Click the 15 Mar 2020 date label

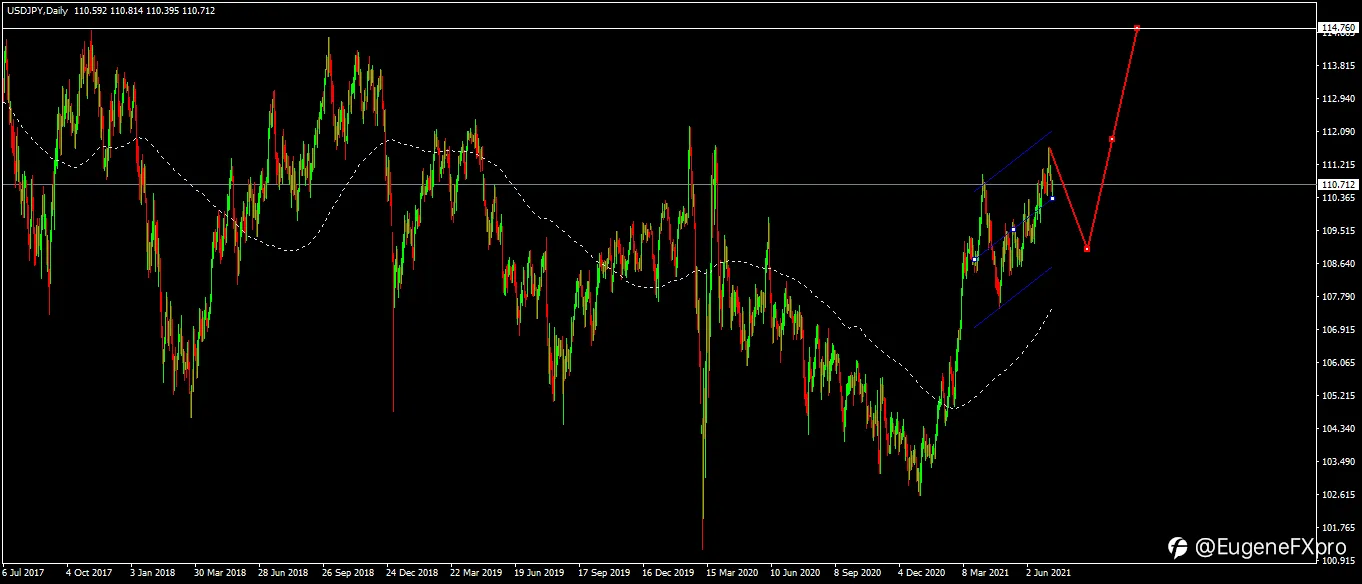point(732,574)
